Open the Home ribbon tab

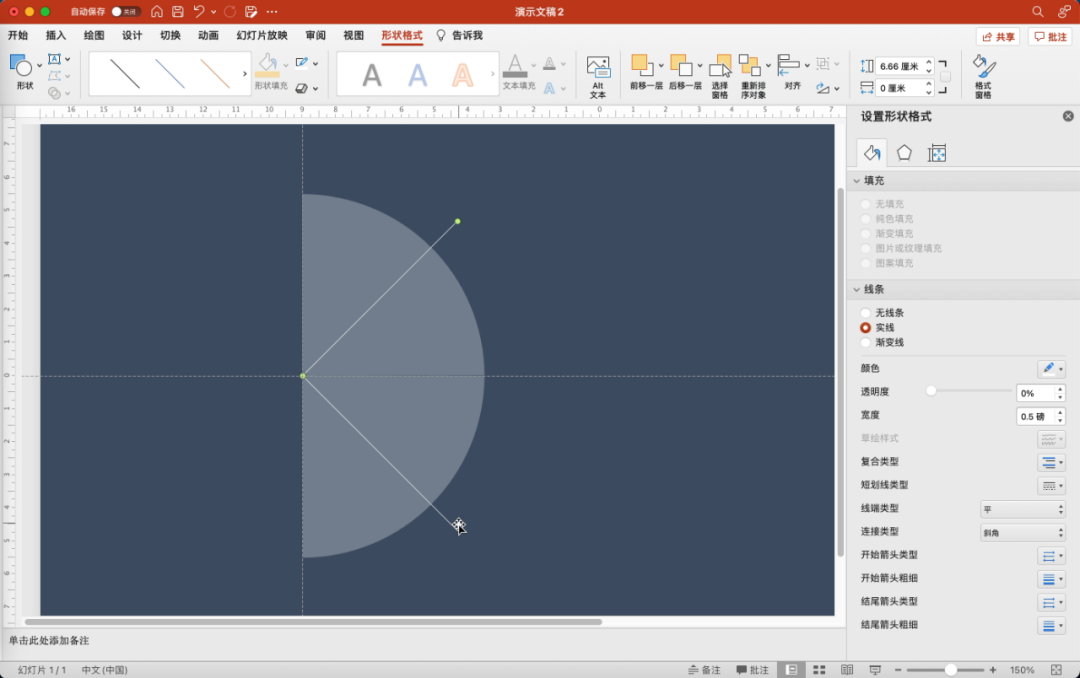tap(18, 35)
